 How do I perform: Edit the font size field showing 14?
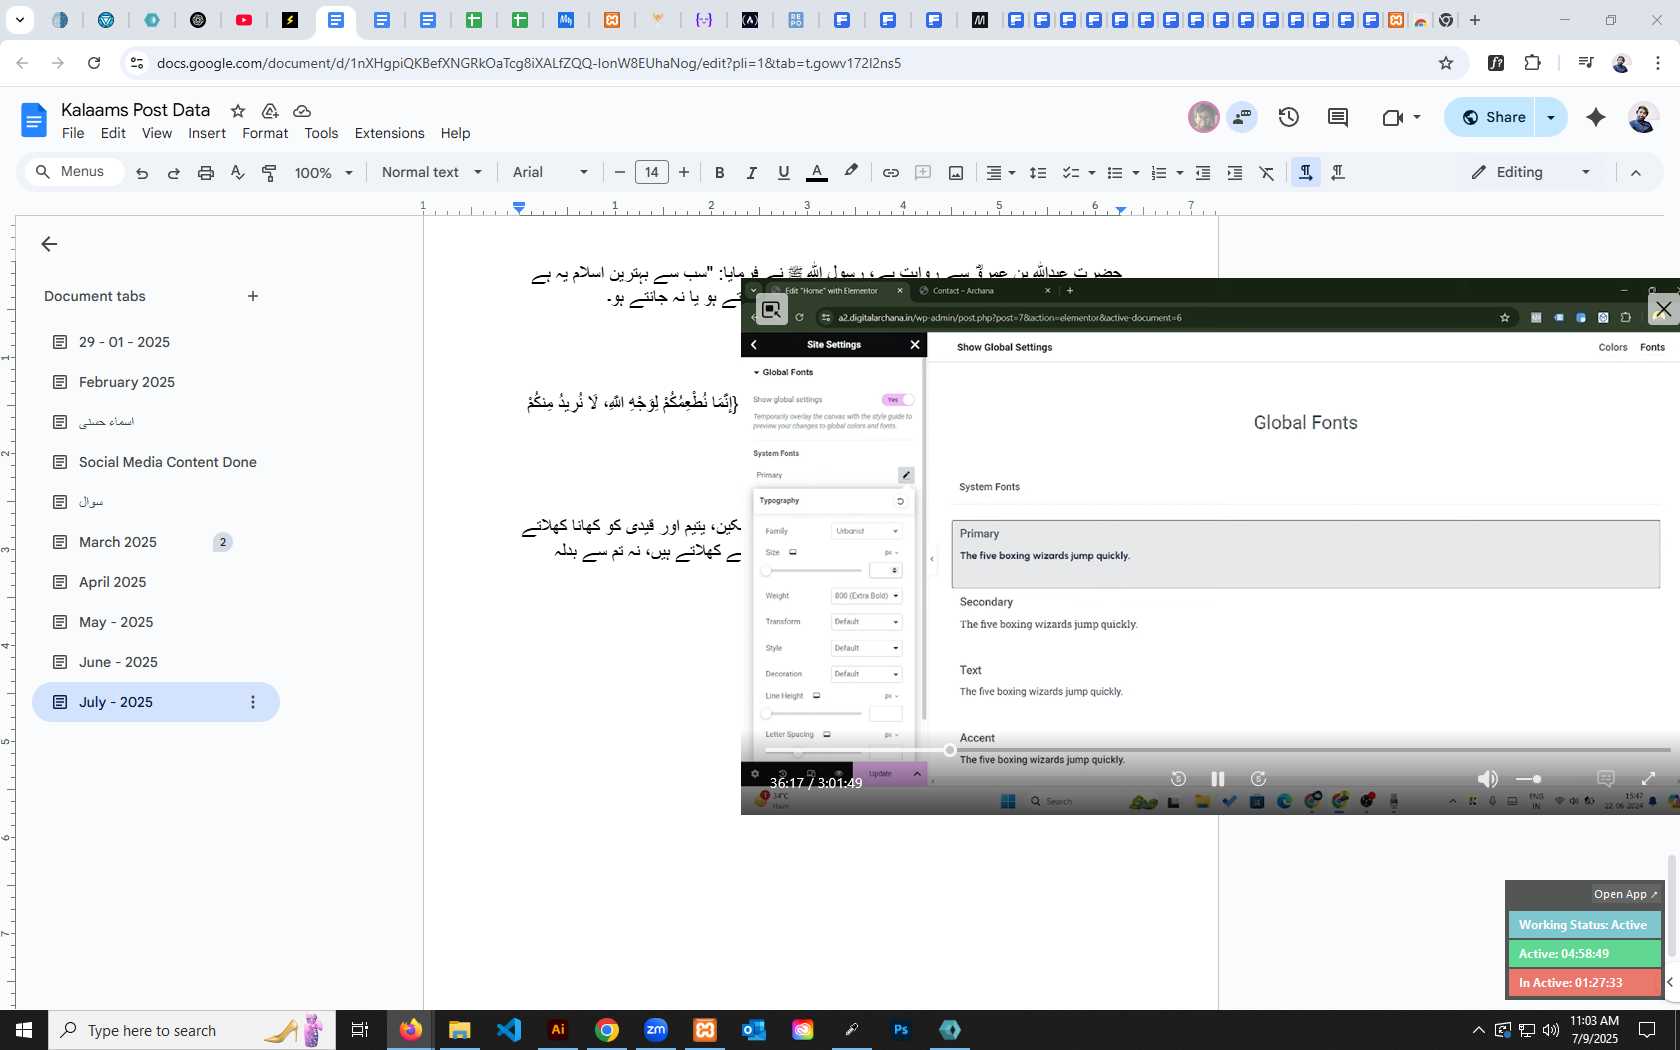point(652,172)
